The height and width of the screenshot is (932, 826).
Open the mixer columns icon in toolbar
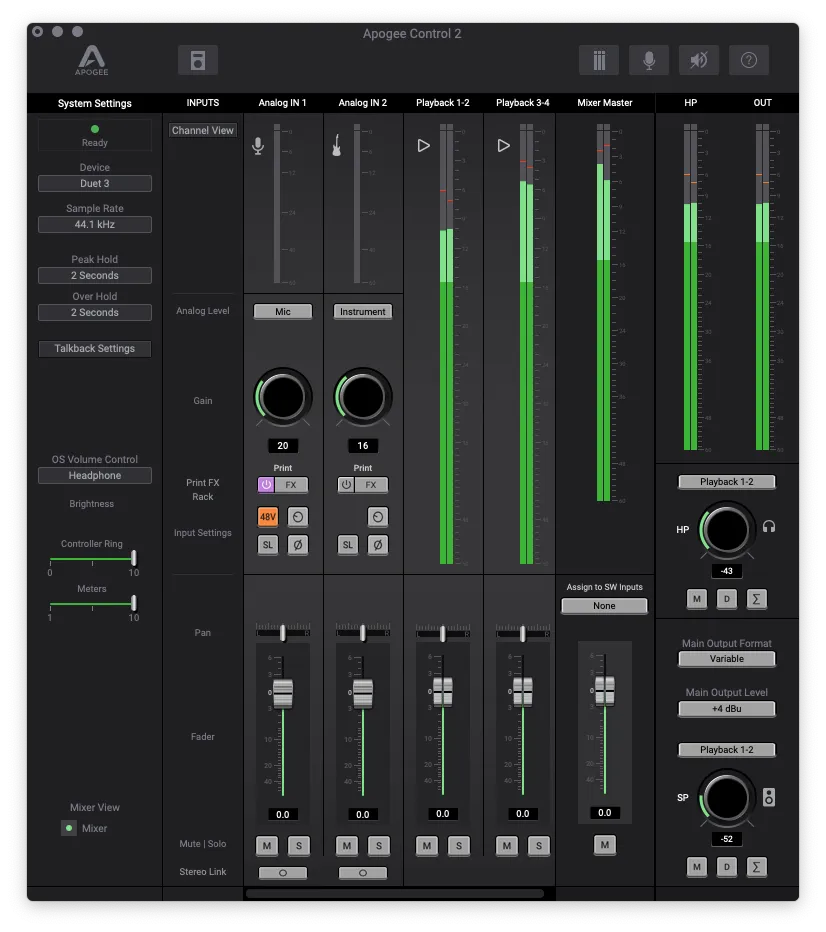(599, 60)
